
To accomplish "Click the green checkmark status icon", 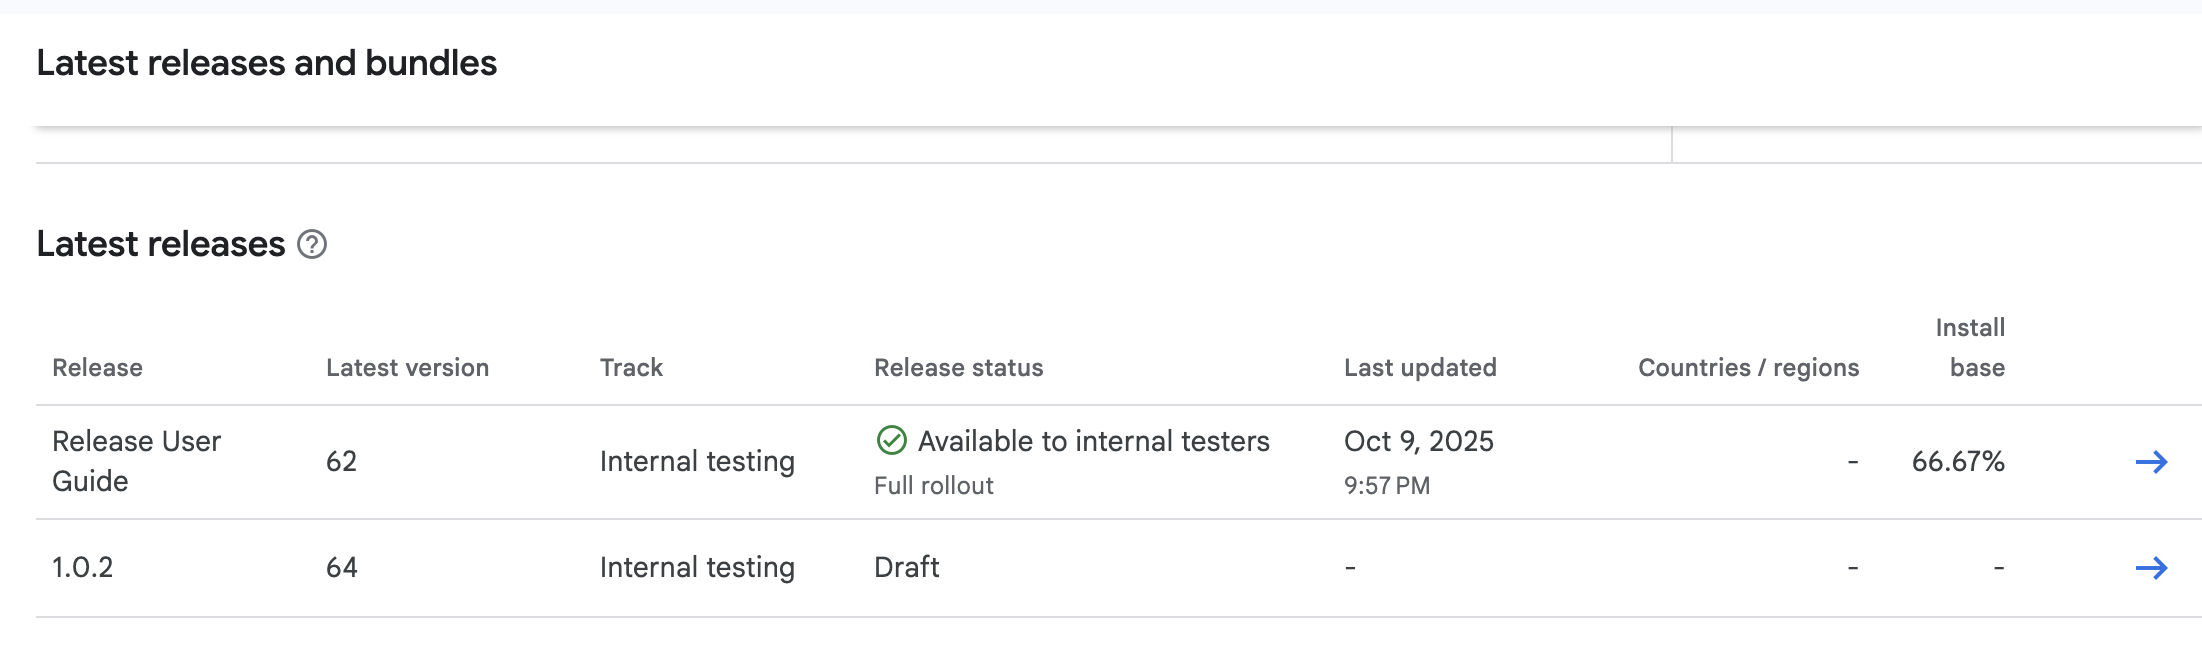I will [891, 440].
